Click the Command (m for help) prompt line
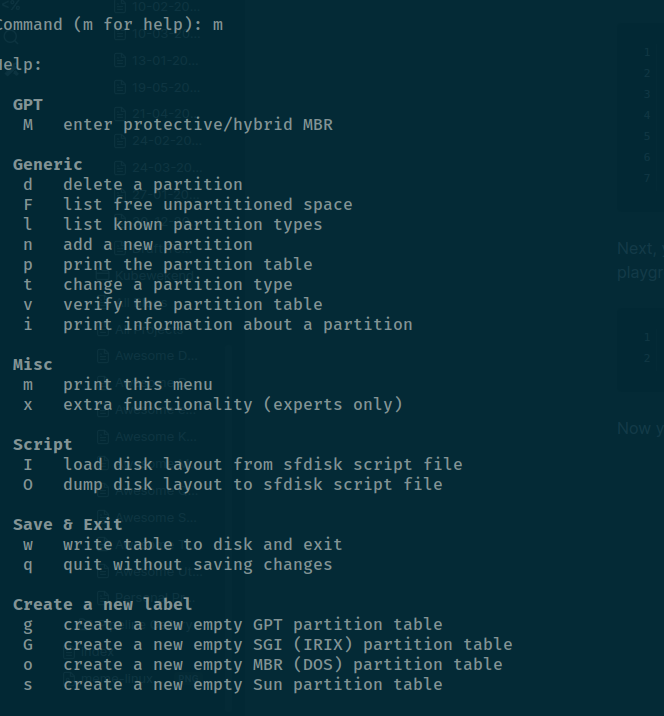 click(x=111, y=25)
